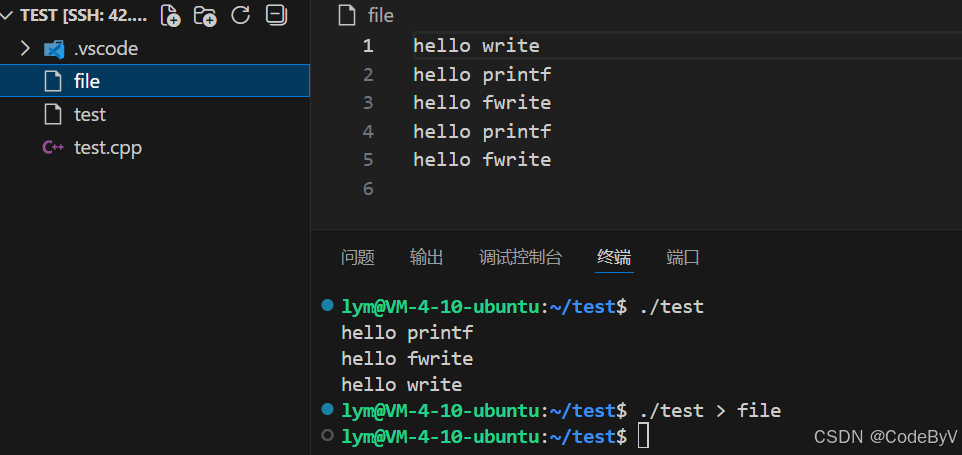Image resolution: width=962 pixels, height=455 pixels.
Task: Click 'hello fwrite' on editor line 5
Action: [x=482, y=160]
